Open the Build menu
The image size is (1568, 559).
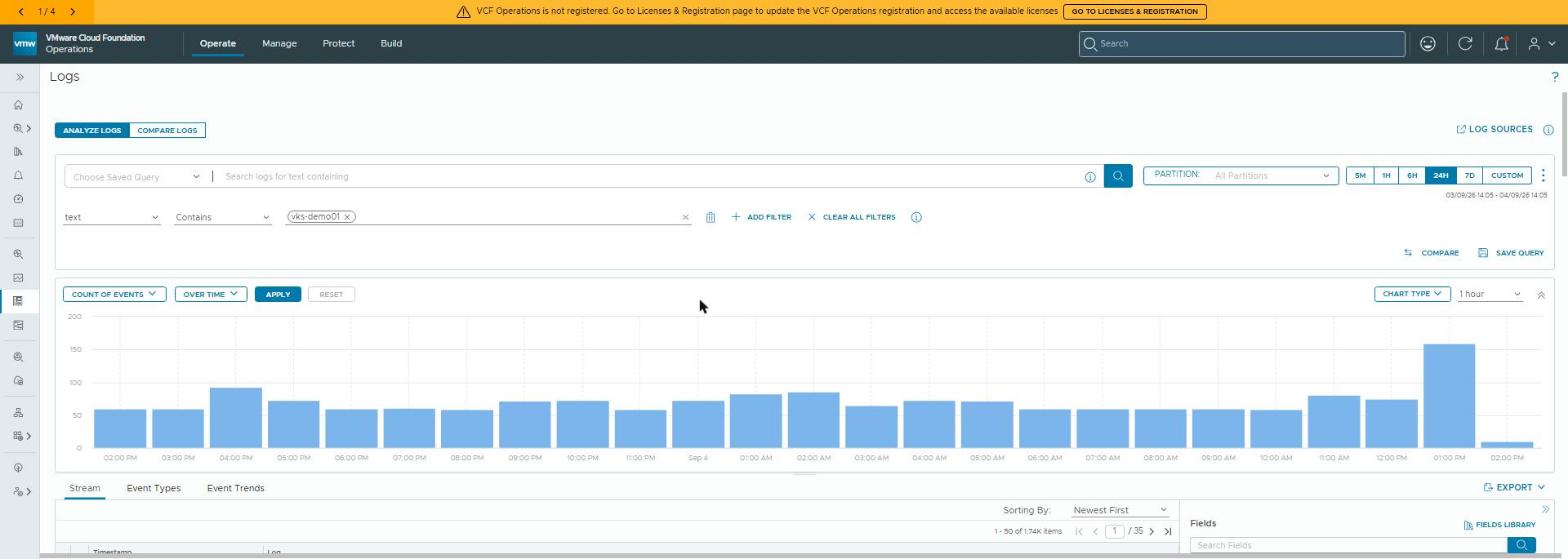tap(391, 43)
